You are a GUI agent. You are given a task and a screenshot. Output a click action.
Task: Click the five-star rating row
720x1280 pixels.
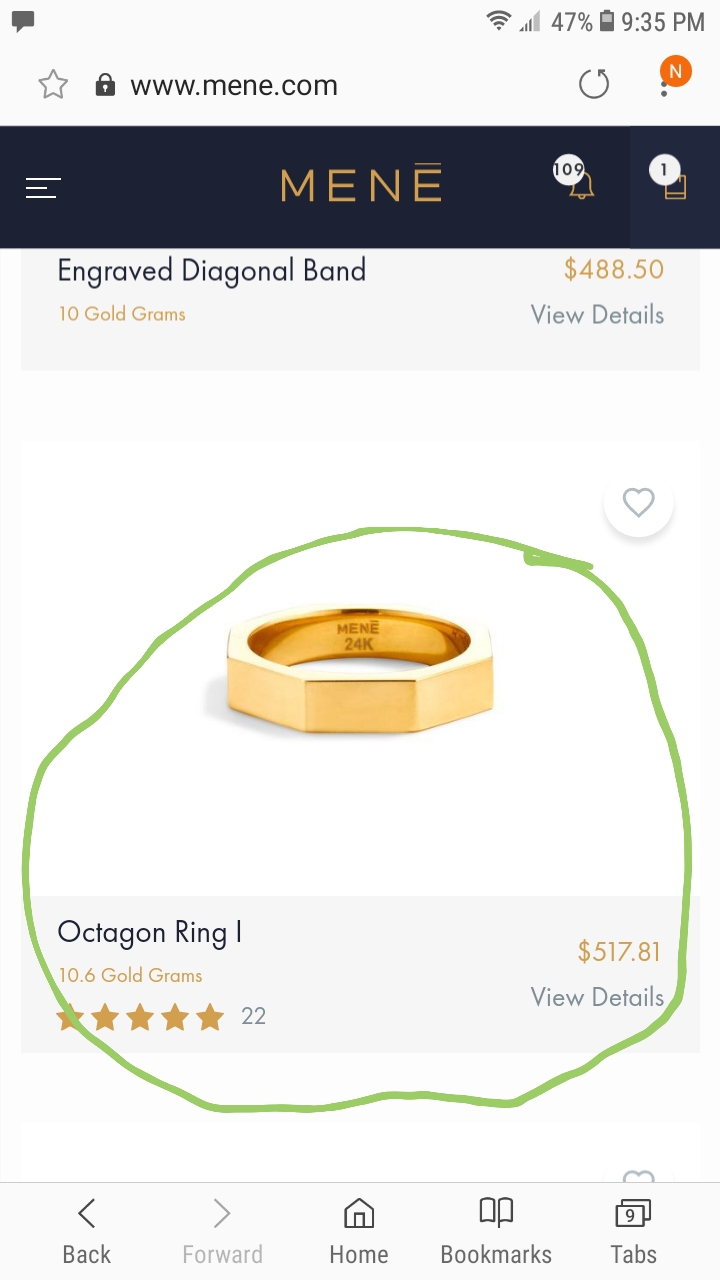(x=140, y=1018)
